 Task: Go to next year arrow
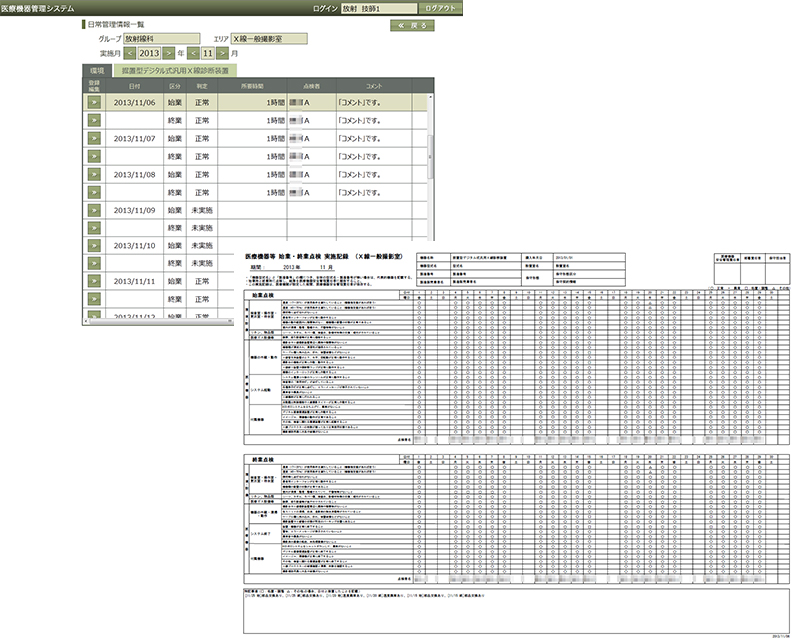pyautogui.click(x=168, y=53)
